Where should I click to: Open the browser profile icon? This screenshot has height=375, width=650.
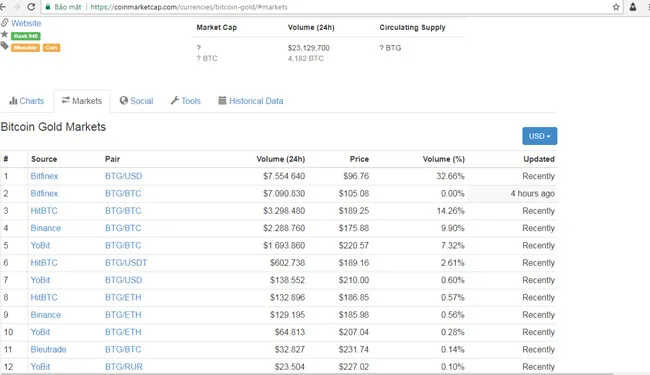pyautogui.click(x=633, y=7)
